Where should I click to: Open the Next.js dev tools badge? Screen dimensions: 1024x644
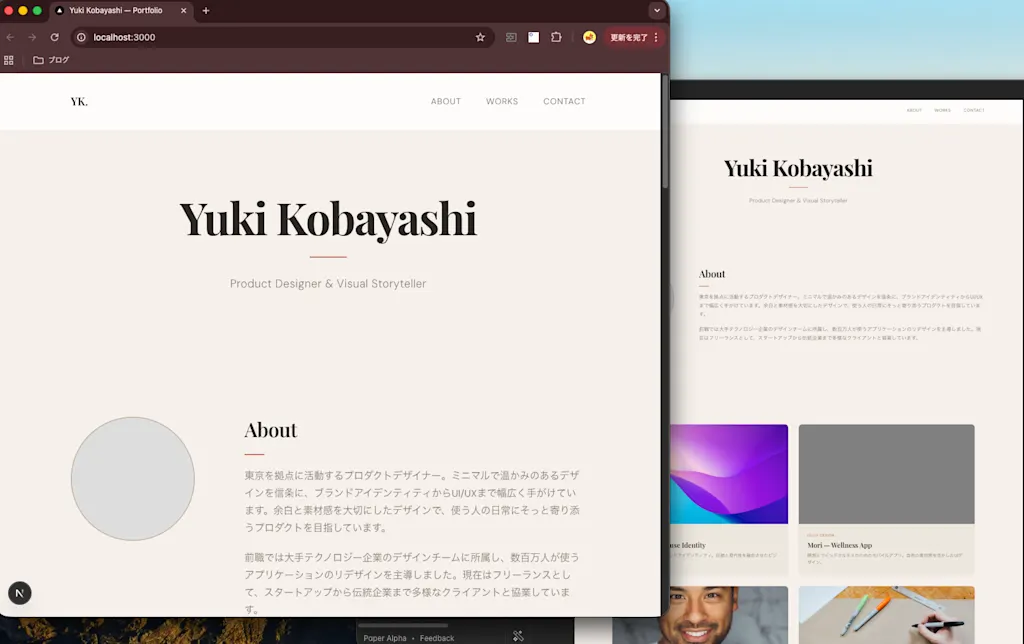(20, 593)
